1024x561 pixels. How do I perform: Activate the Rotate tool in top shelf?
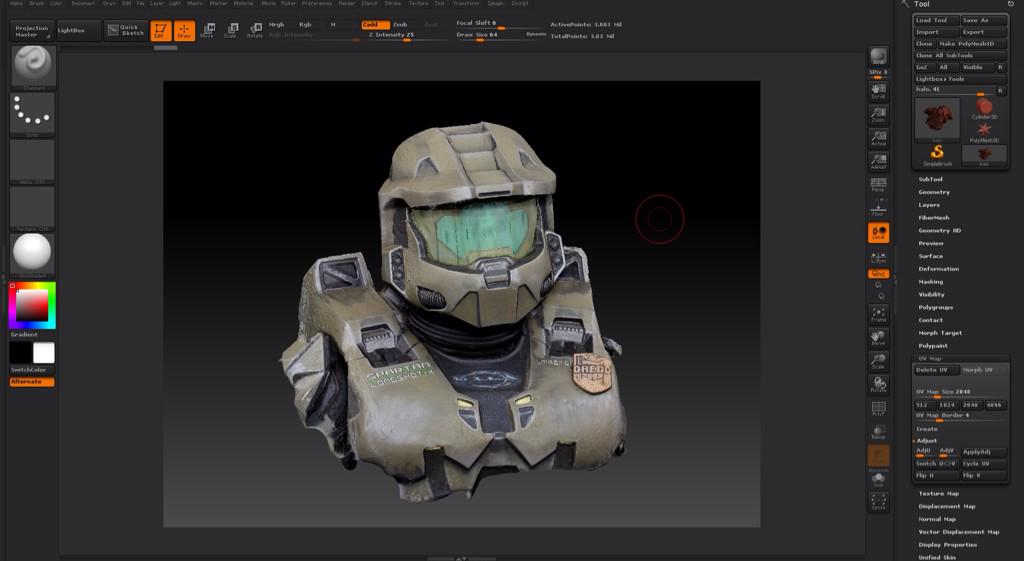coord(255,31)
